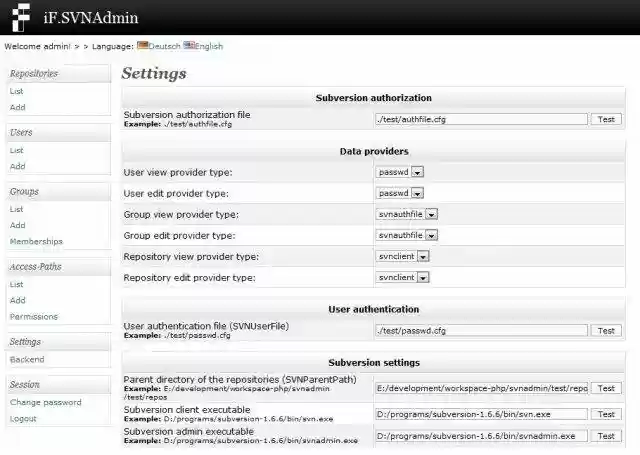Test the user authentication file path
Image resolution: width=640 pixels, height=455 pixels.
click(x=605, y=330)
